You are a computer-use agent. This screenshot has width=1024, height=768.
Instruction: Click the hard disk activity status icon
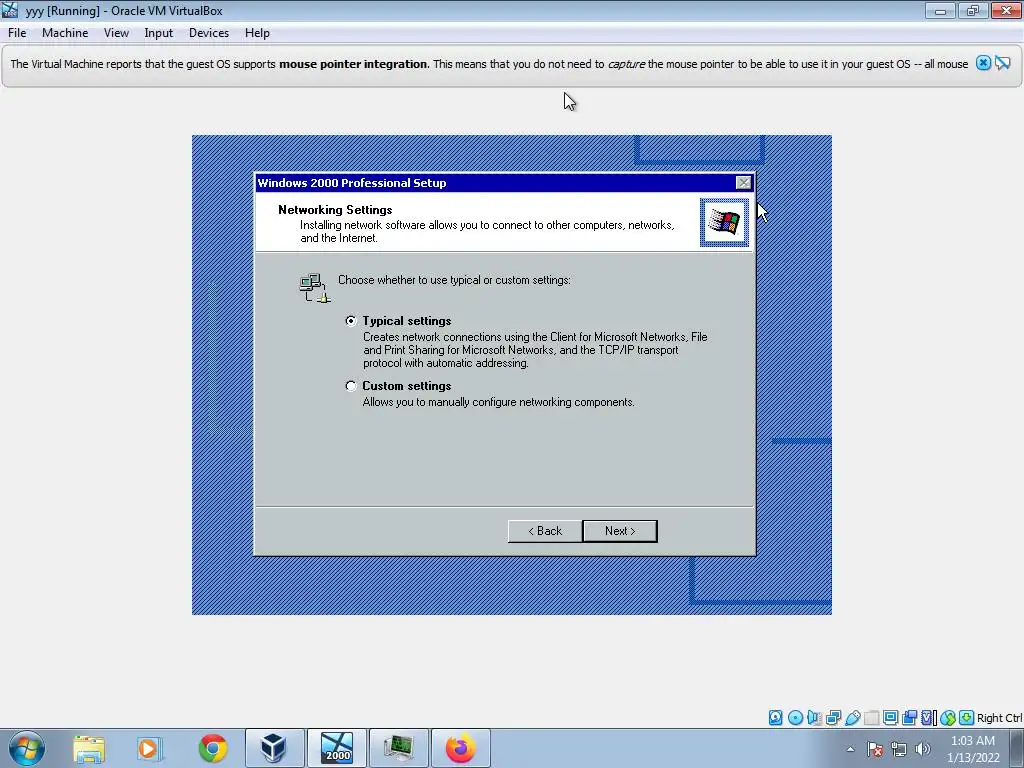click(x=775, y=718)
